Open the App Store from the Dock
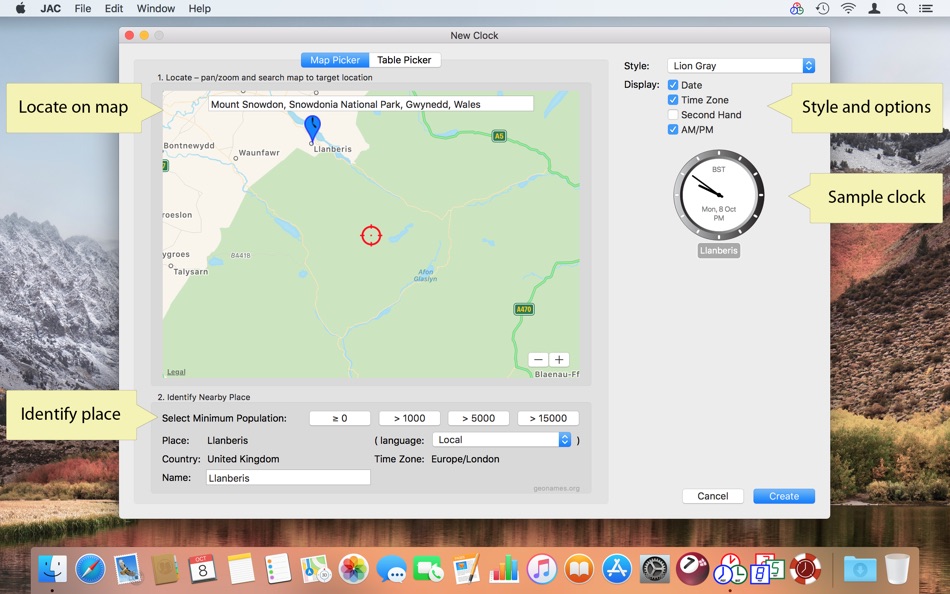Image resolution: width=950 pixels, height=594 pixels. (616, 570)
